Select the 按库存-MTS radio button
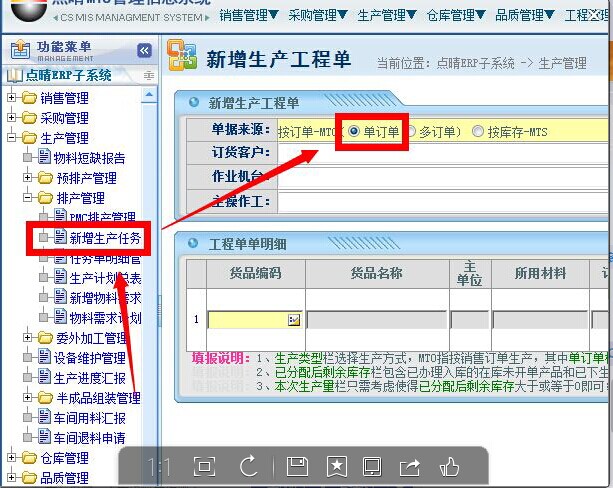 478,131
